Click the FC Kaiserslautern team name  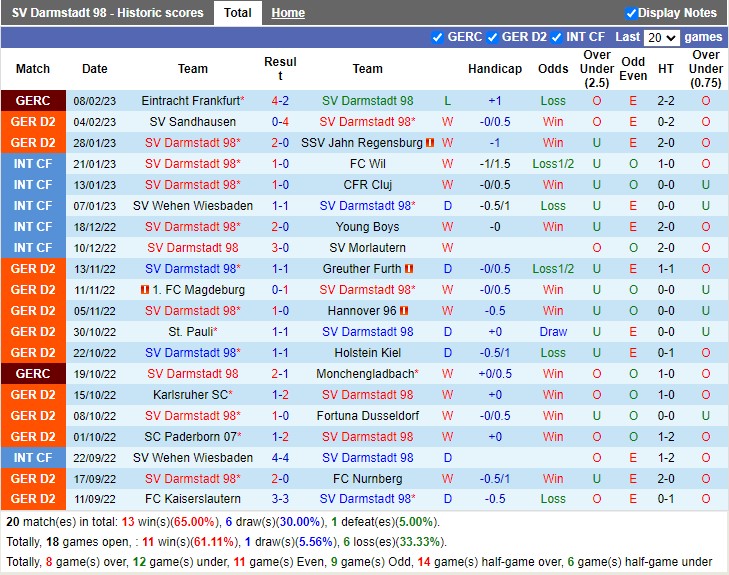pos(193,500)
